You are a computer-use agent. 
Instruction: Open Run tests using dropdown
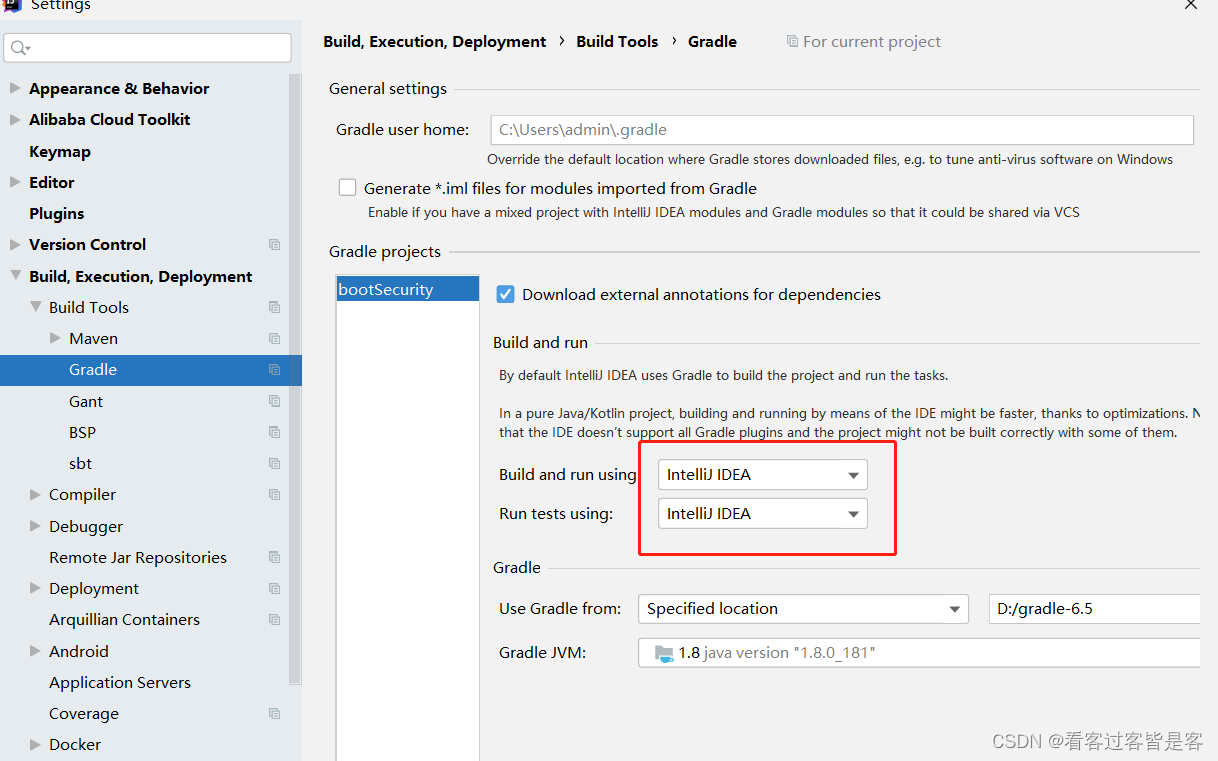pos(762,514)
